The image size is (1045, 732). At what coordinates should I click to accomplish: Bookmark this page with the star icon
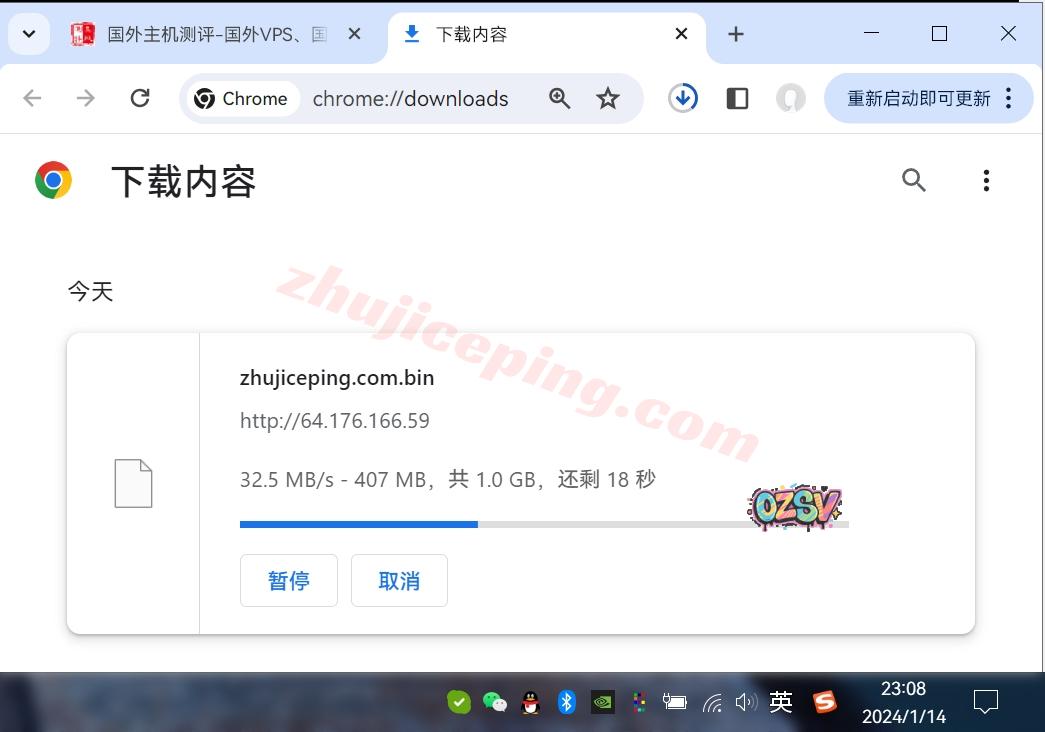click(608, 98)
